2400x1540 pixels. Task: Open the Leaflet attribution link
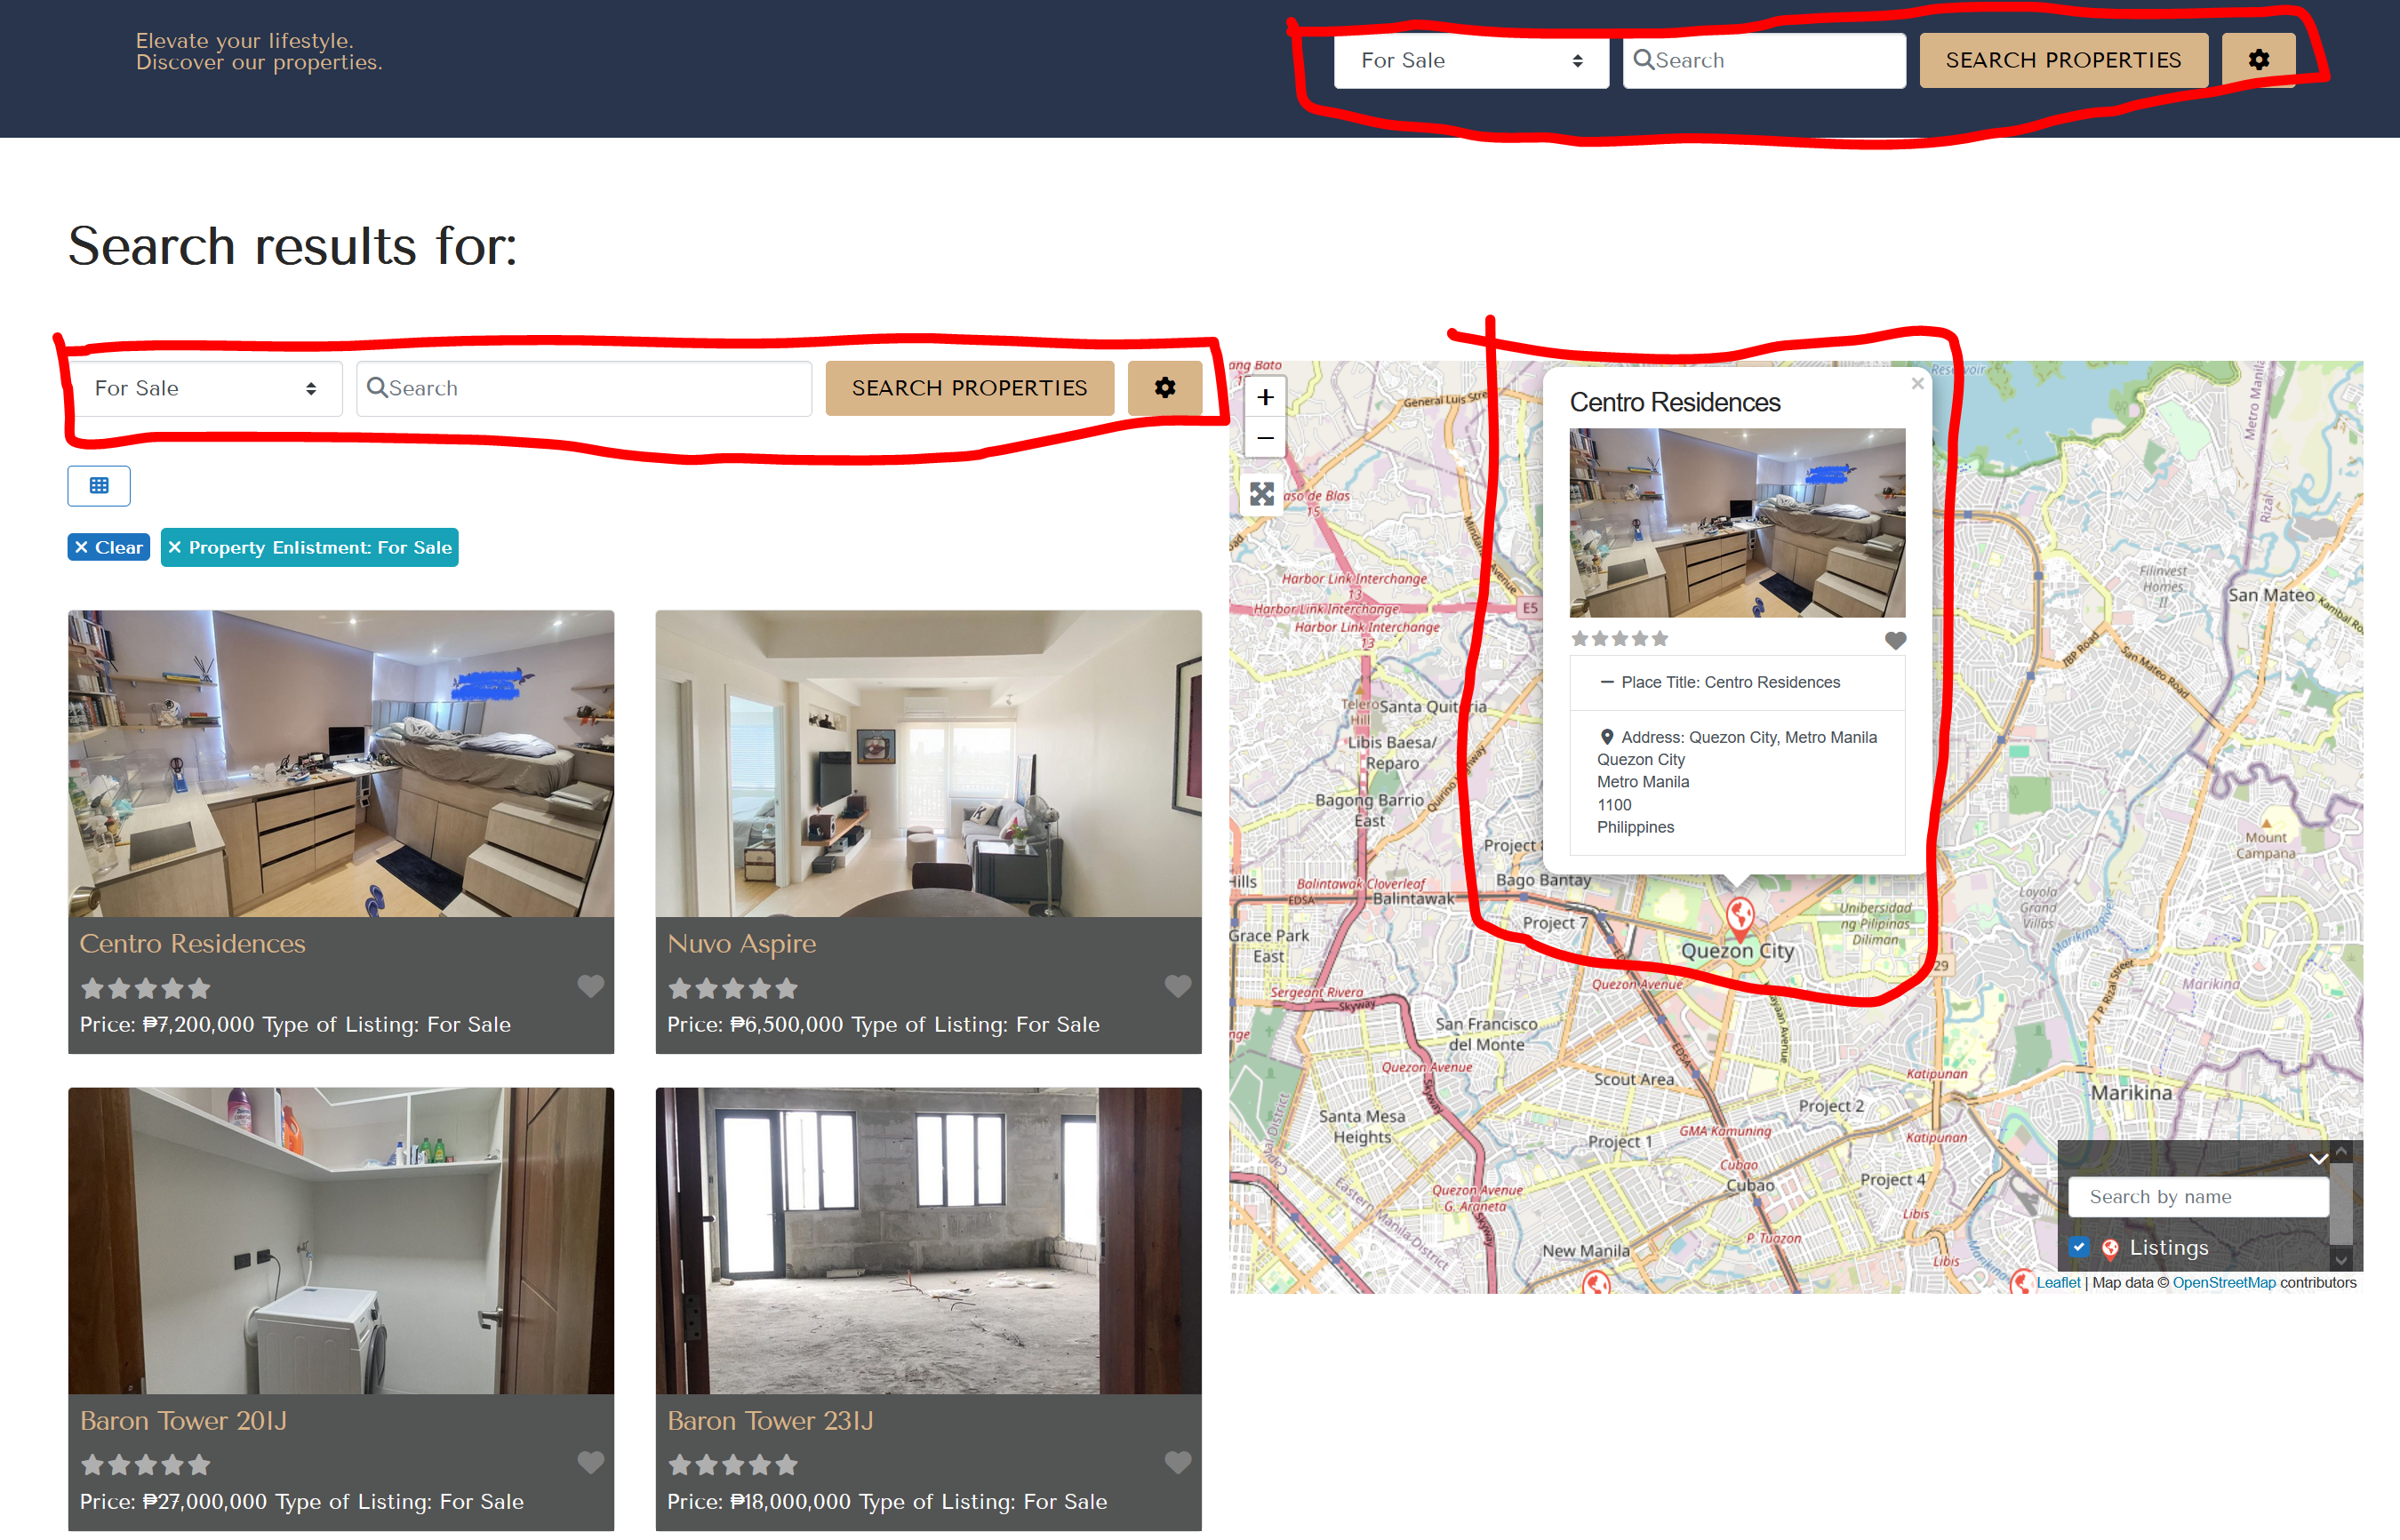tap(2058, 1283)
